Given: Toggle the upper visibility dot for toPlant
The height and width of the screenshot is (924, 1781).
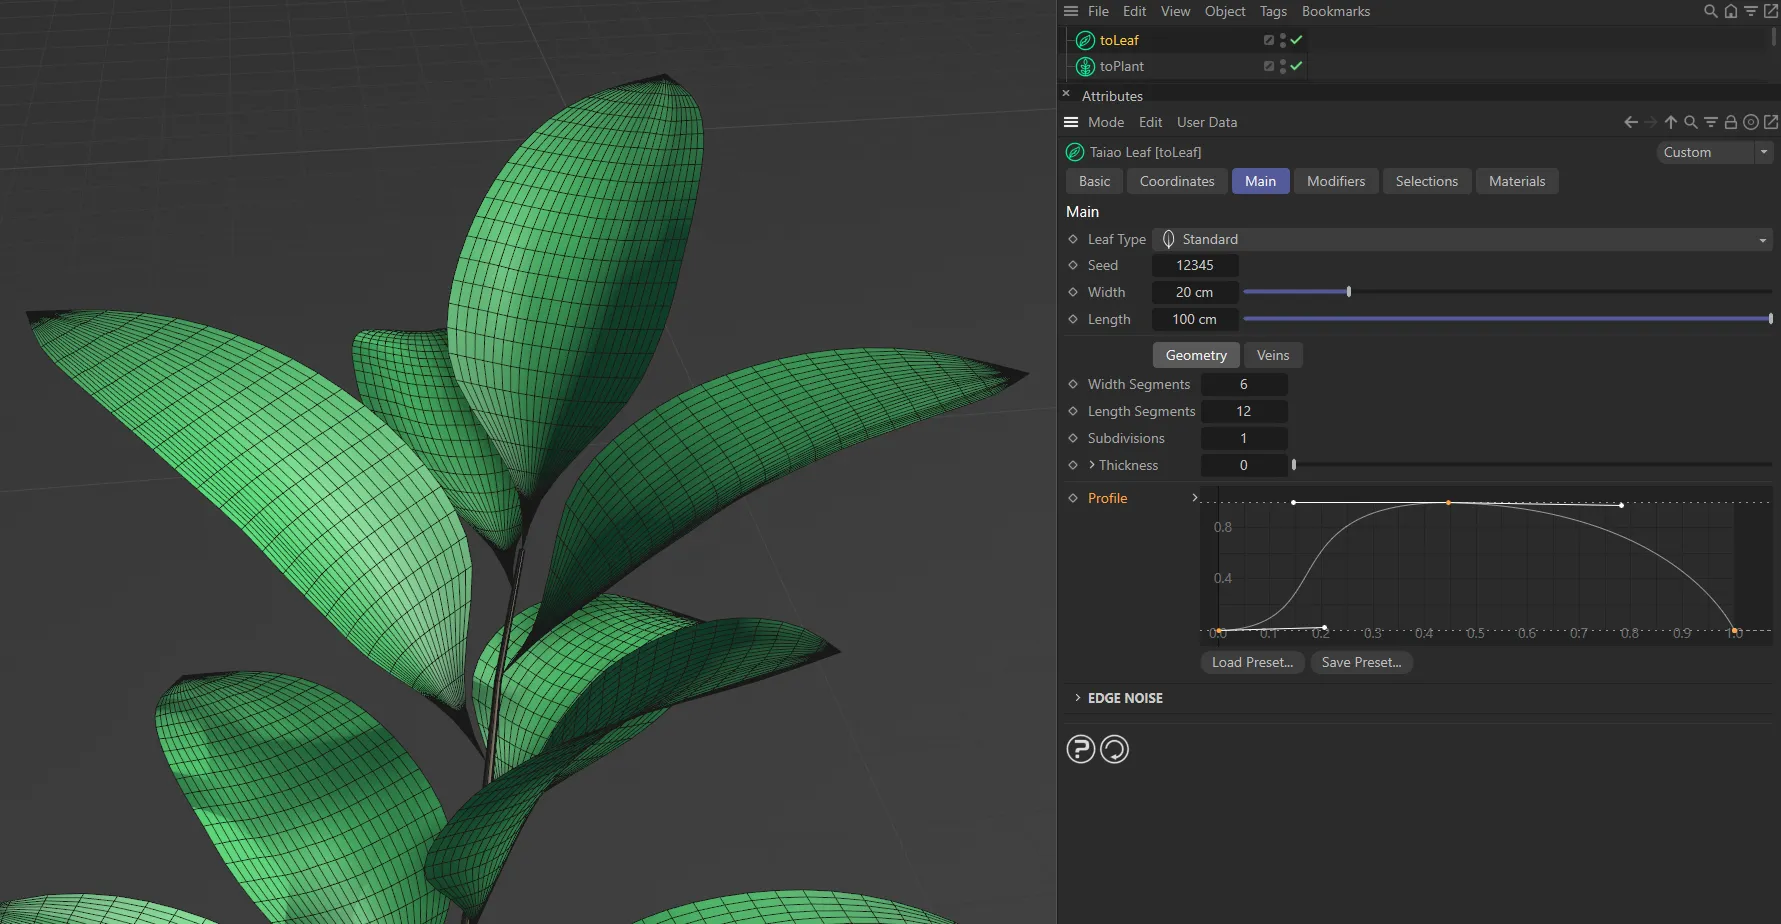Looking at the screenshot, I should pos(1282,61).
